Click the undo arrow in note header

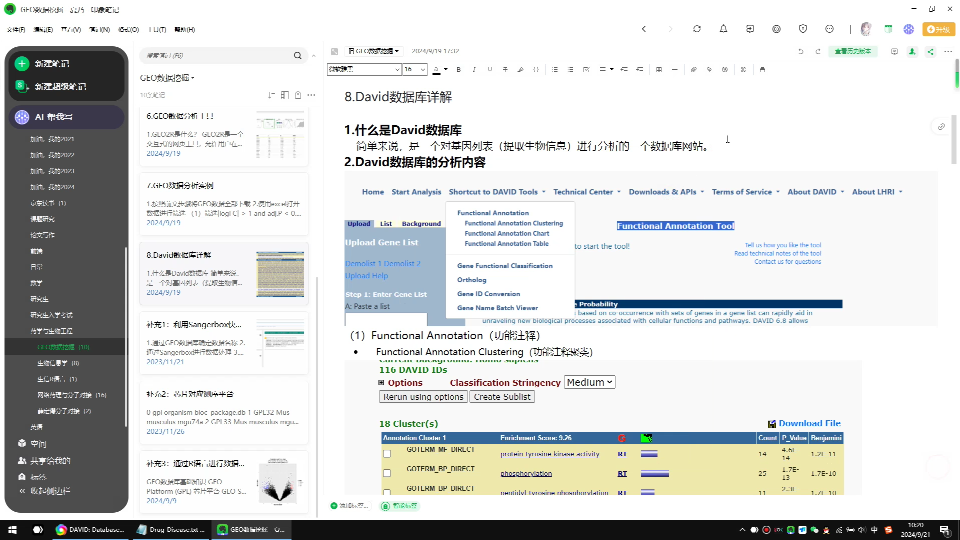coord(800,51)
